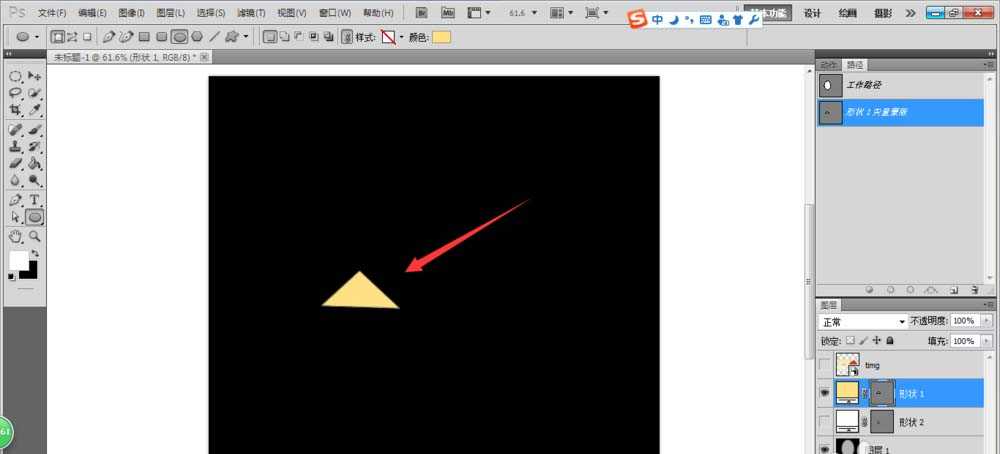Select the Crop tool in toolbox
The height and width of the screenshot is (454, 1000).
(x=16, y=109)
